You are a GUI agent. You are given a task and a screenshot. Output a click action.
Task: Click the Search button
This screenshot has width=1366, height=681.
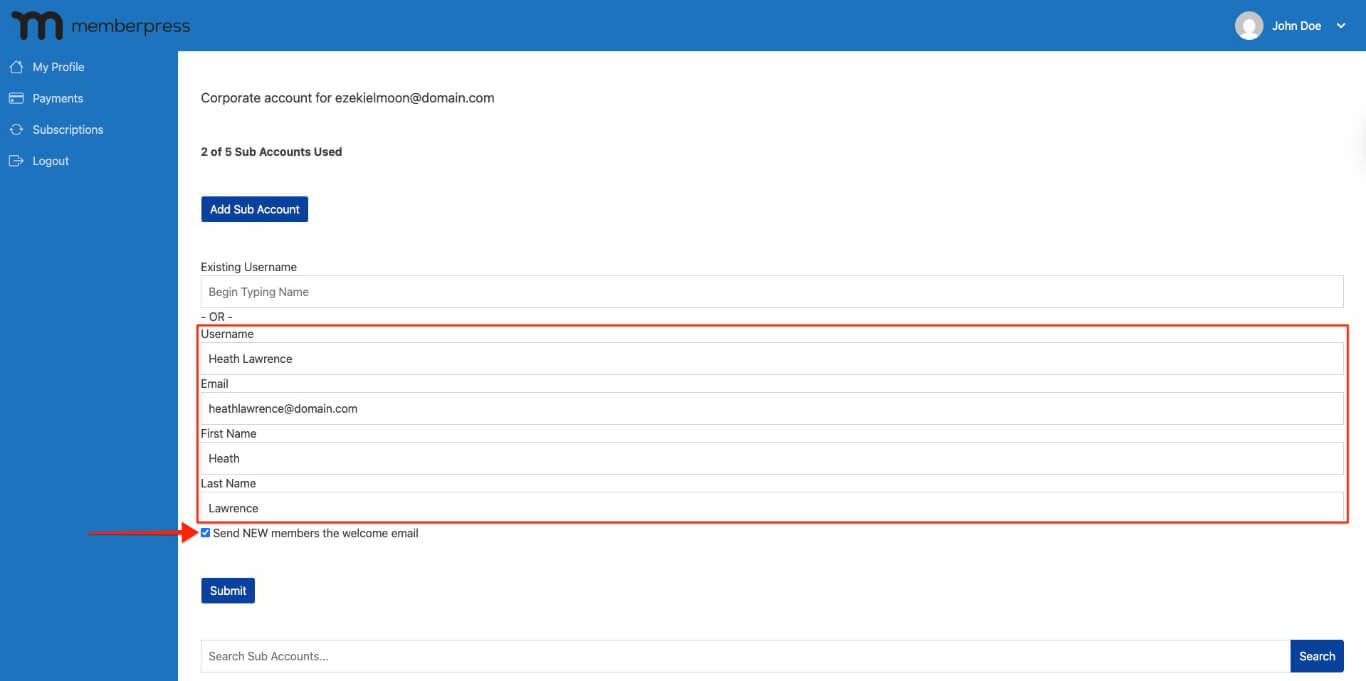(1317, 656)
